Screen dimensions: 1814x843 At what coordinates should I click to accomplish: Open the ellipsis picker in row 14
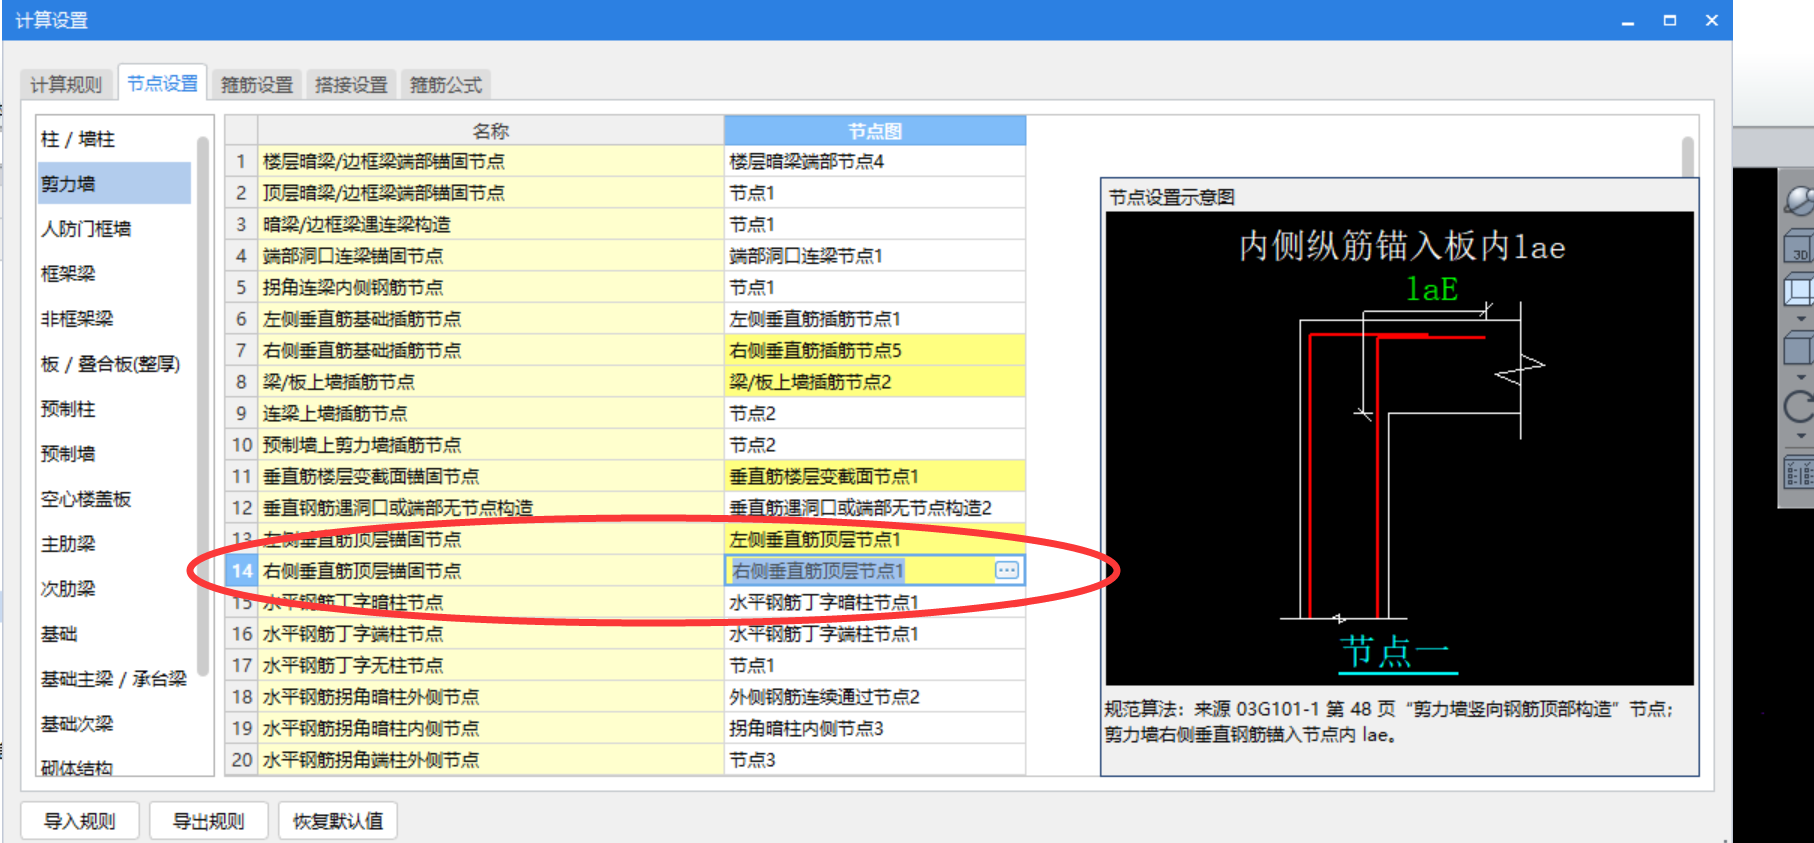tap(1007, 570)
